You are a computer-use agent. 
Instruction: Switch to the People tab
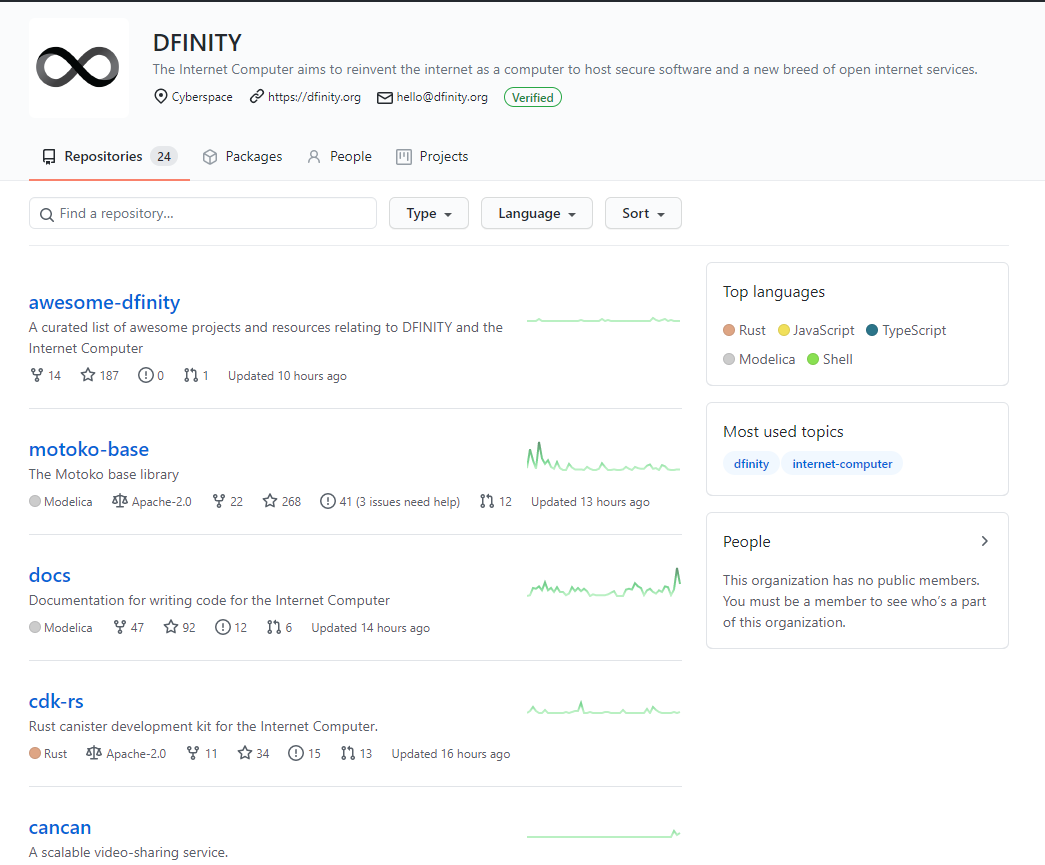coord(339,157)
